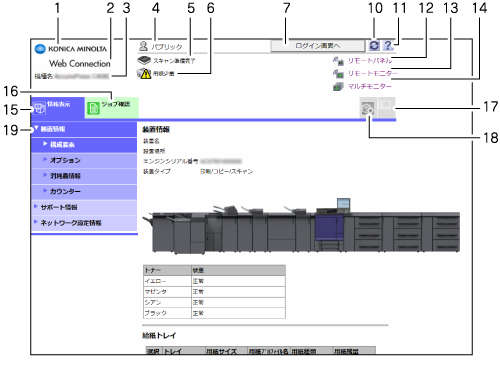Click the 設置場所 label
The image size is (500, 382).
tap(154, 151)
